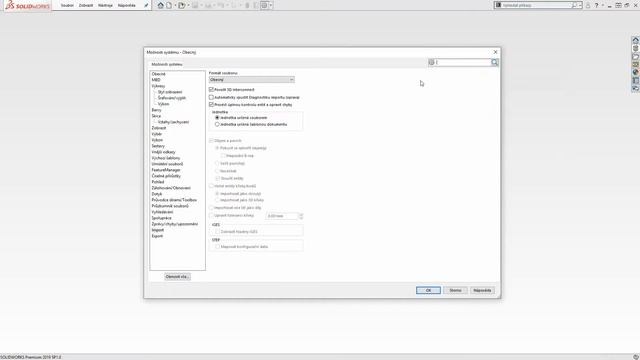Click the Storno button
Image resolution: width=640 pixels, height=360 pixels.
(455, 290)
